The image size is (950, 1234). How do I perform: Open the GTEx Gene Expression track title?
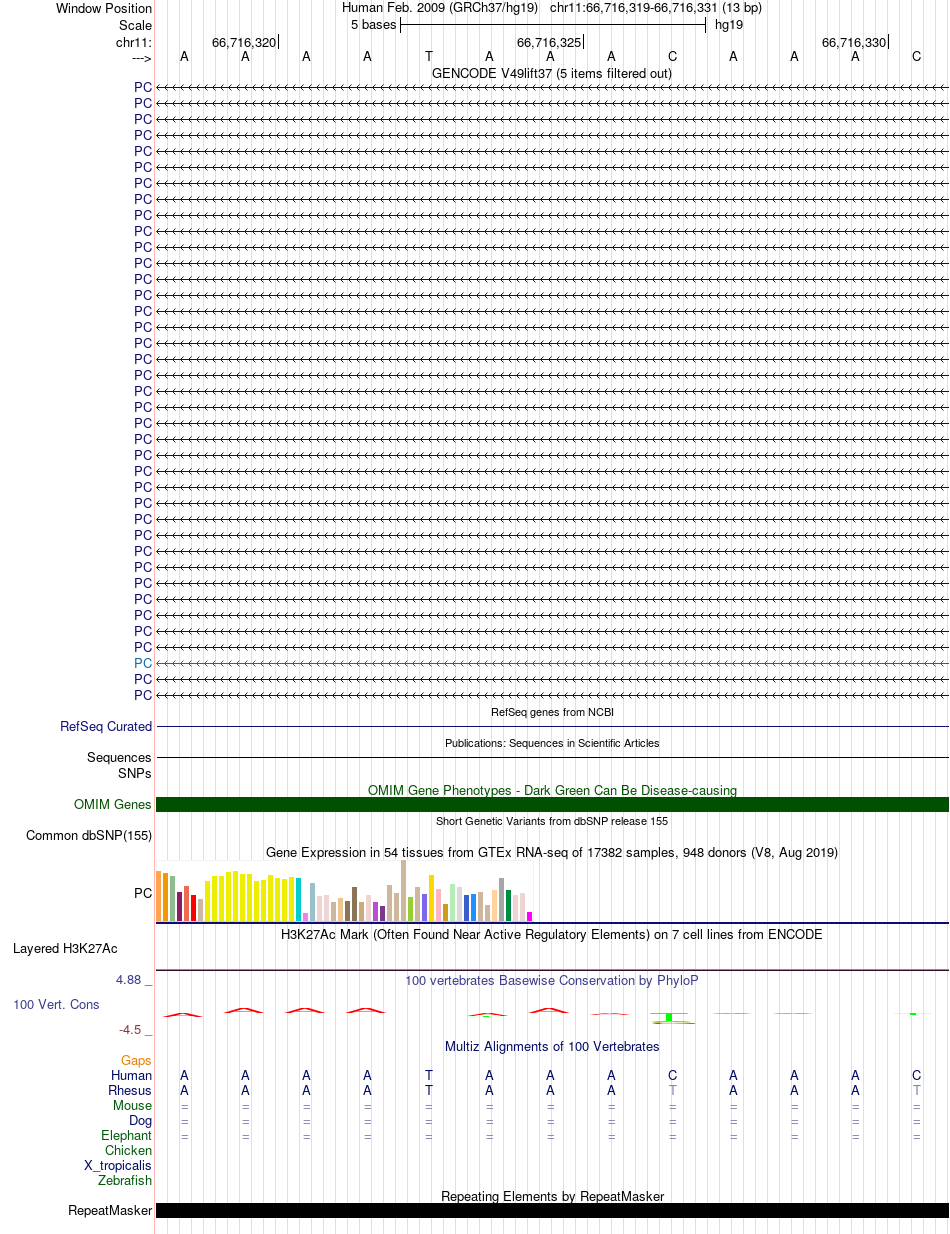[x=552, y=853]
